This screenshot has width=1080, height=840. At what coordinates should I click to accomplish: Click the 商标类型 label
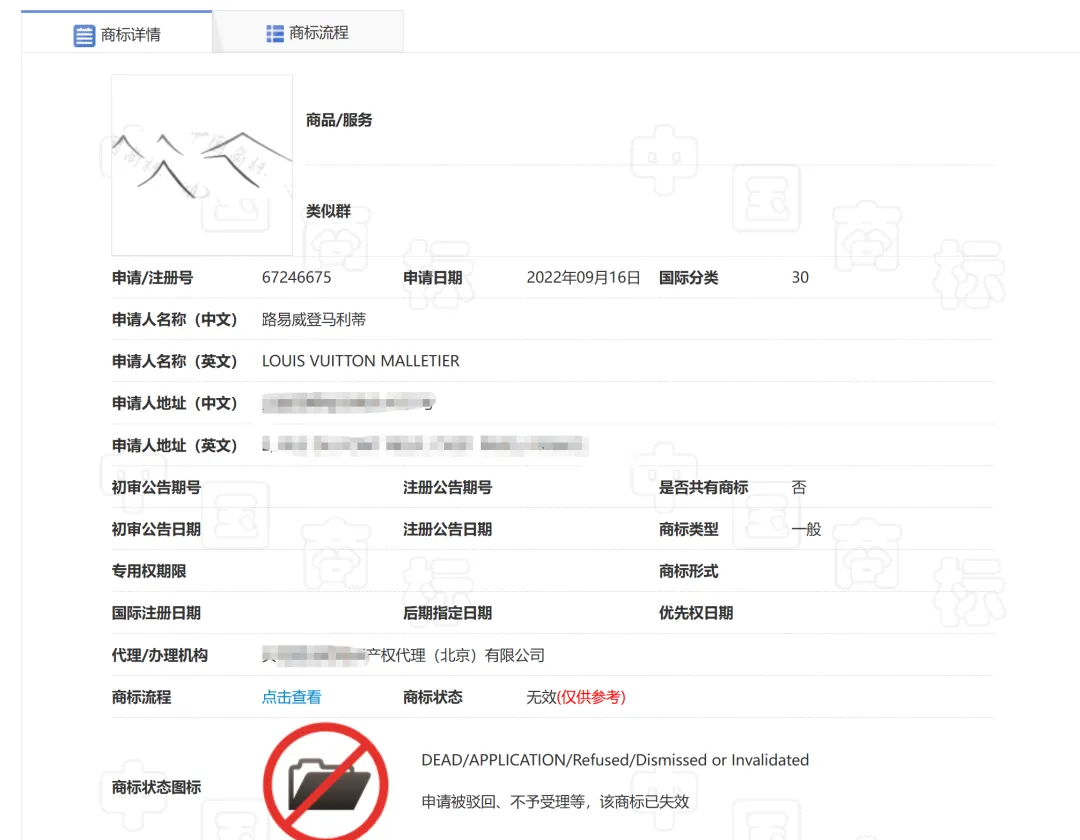[689, 529]
